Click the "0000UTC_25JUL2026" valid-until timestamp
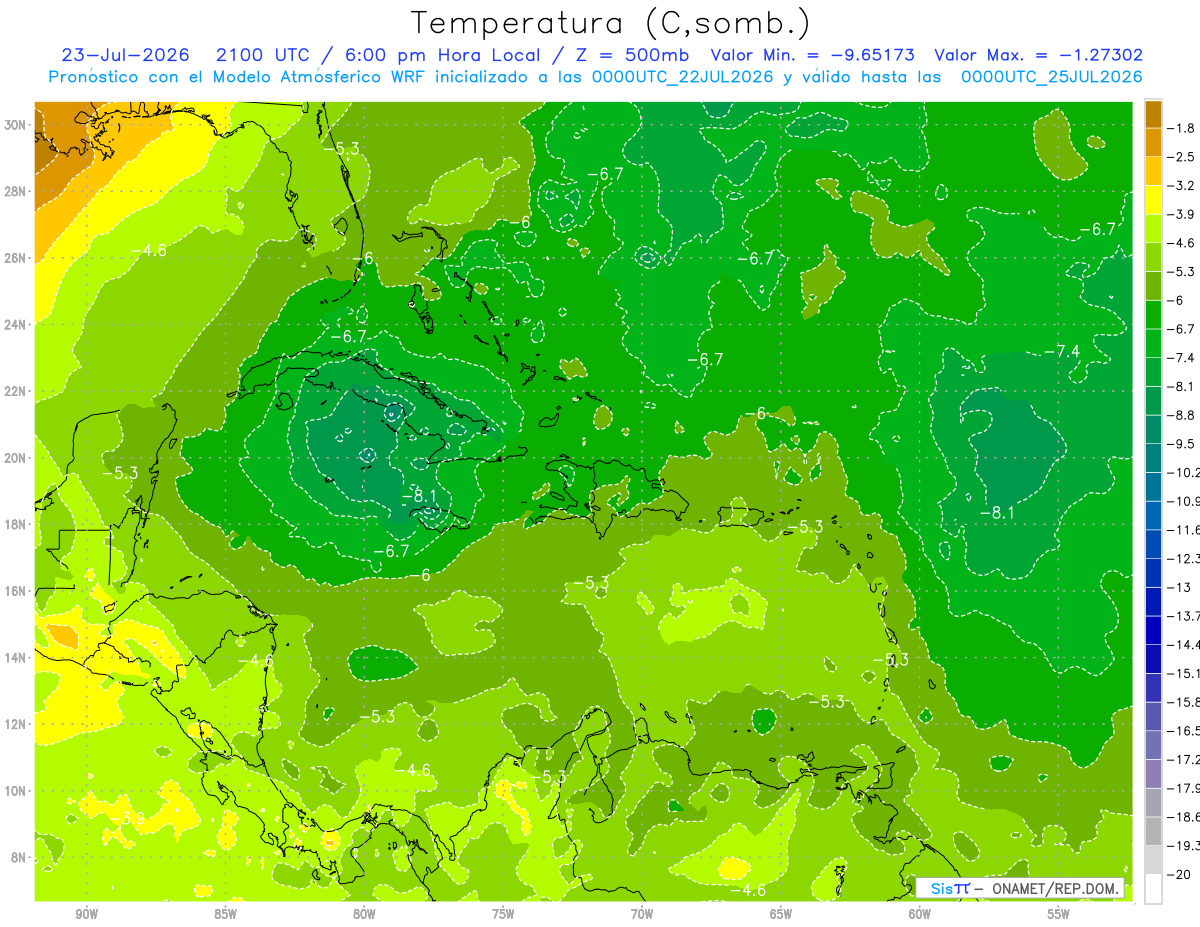The width and height of the screenshot is (1200, 927). click(x=1051, y=76)
